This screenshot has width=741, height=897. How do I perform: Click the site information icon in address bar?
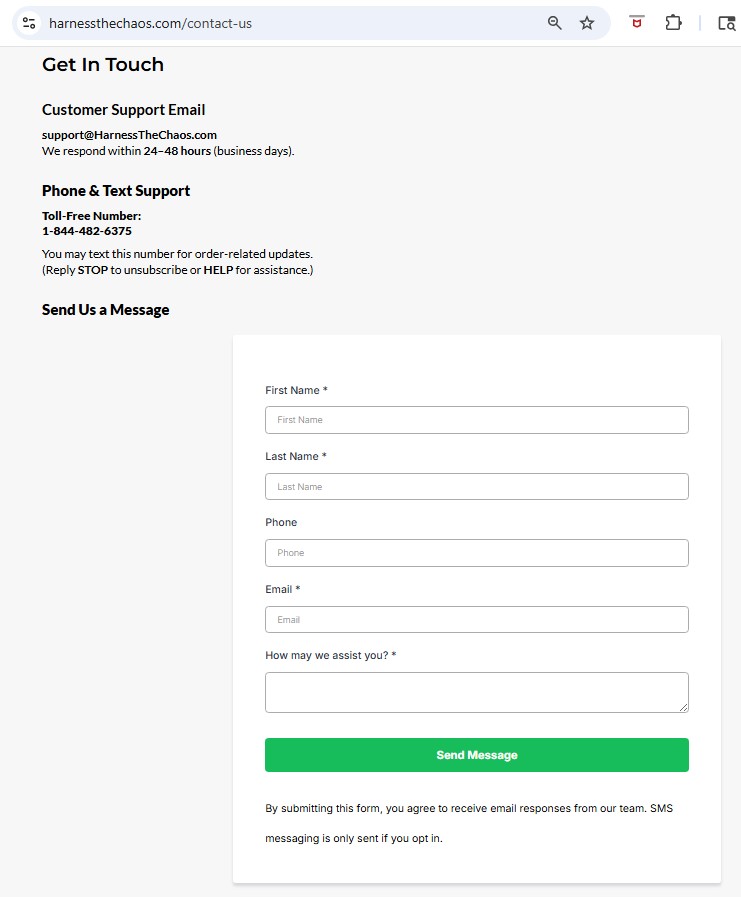(29, 23)
